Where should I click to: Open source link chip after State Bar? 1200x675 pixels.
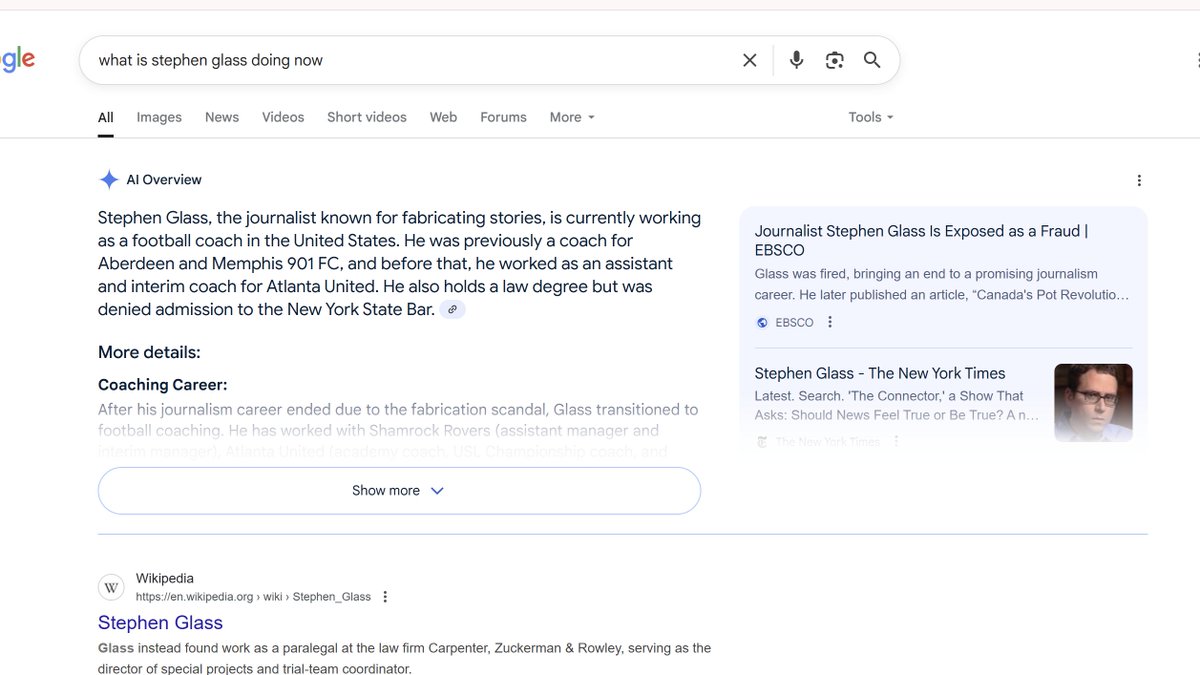point(452,310)
